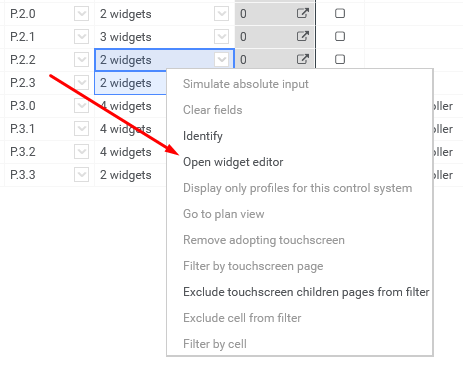Select Identify in the context menu

203,136
